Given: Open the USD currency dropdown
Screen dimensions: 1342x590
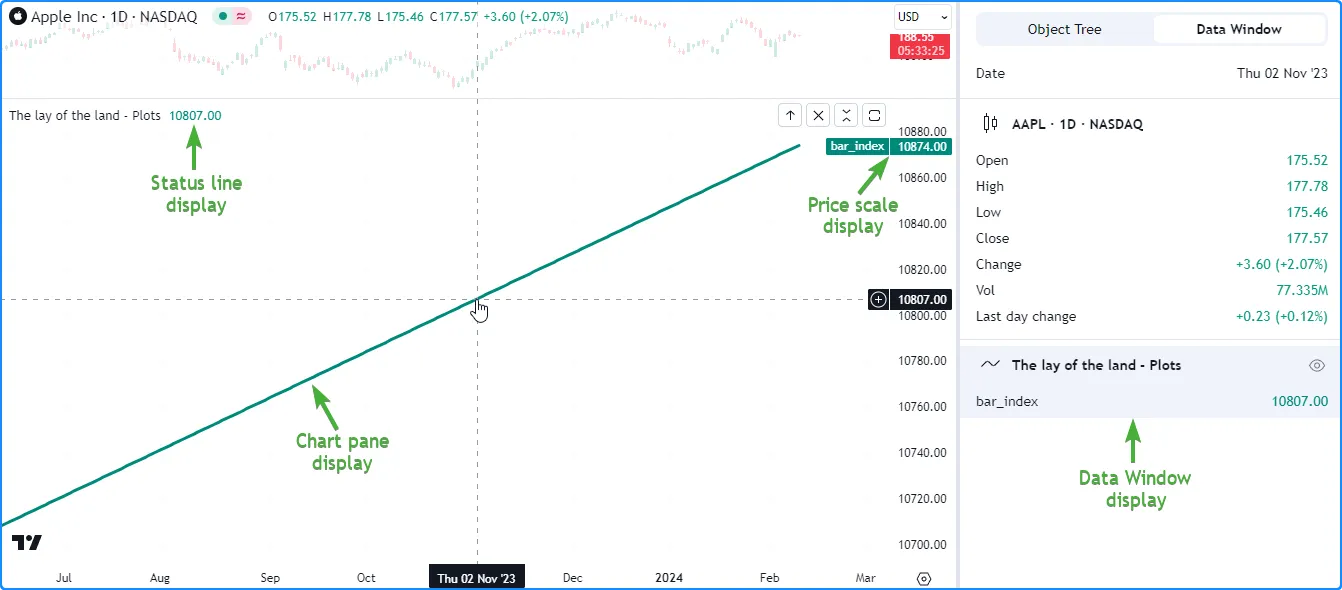Looking at the screenshot, I should click(x=922, y=17).
